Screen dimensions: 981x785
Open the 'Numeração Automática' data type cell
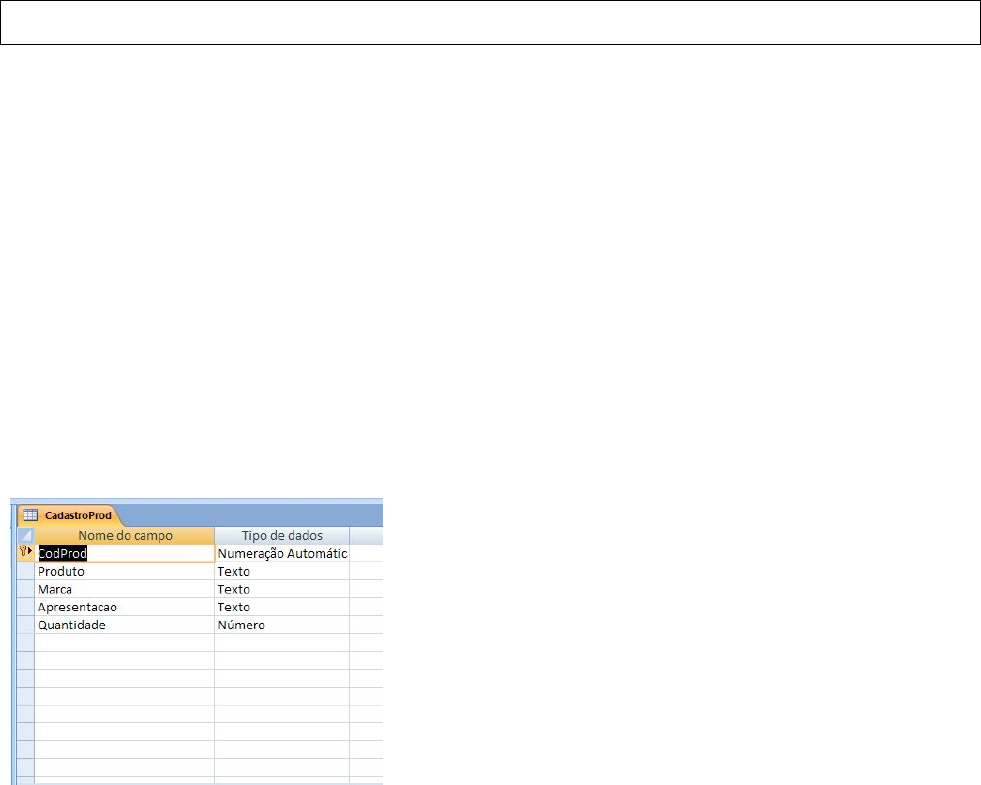[x=282, y=553]
